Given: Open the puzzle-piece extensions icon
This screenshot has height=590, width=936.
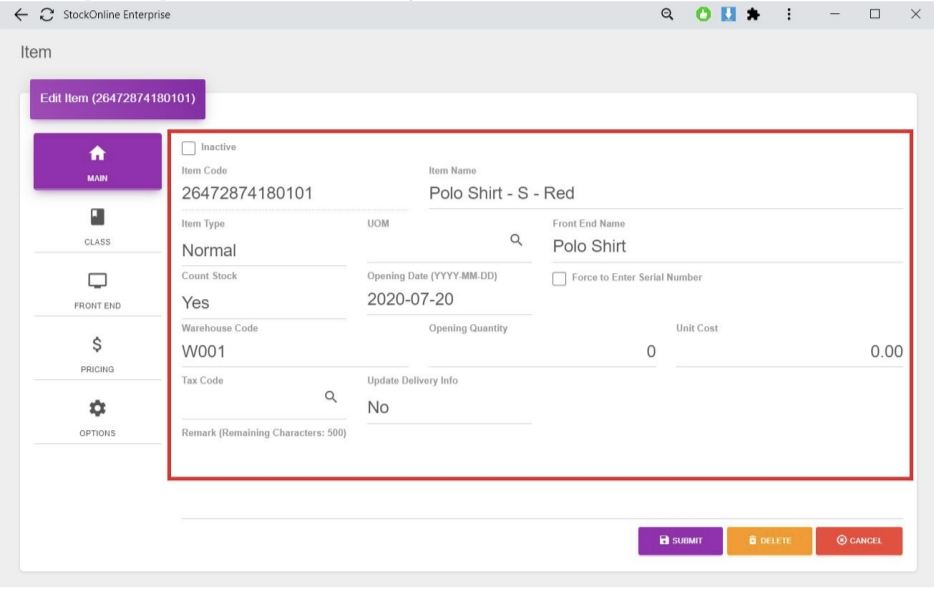Looking at the screenshot, I should 754,15.
